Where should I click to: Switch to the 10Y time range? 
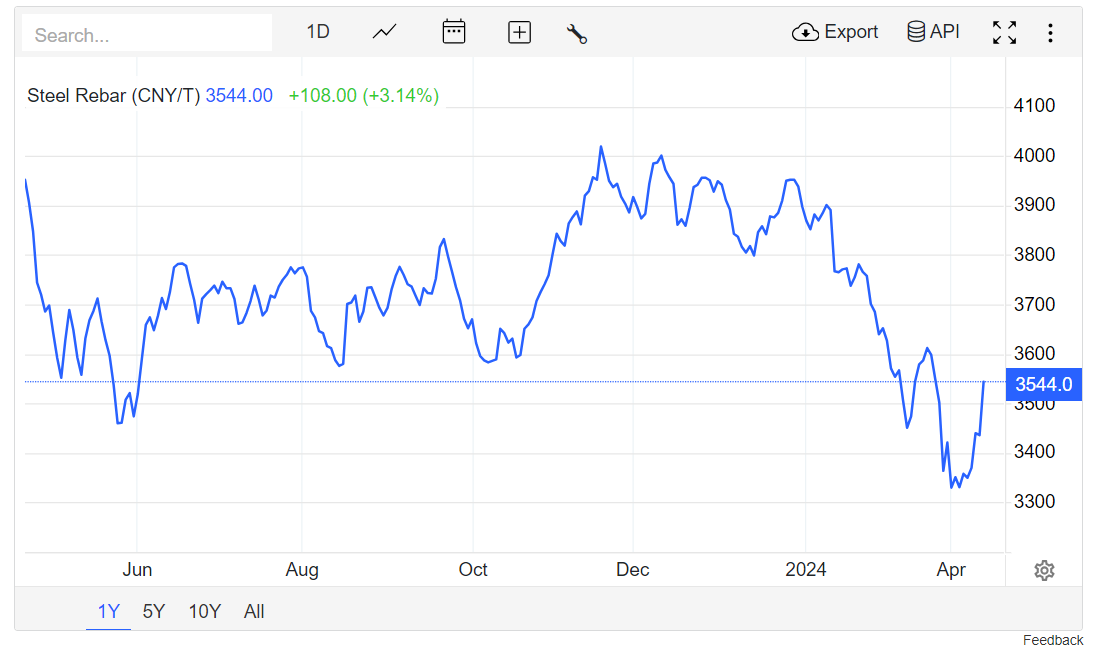click(204, 611)
